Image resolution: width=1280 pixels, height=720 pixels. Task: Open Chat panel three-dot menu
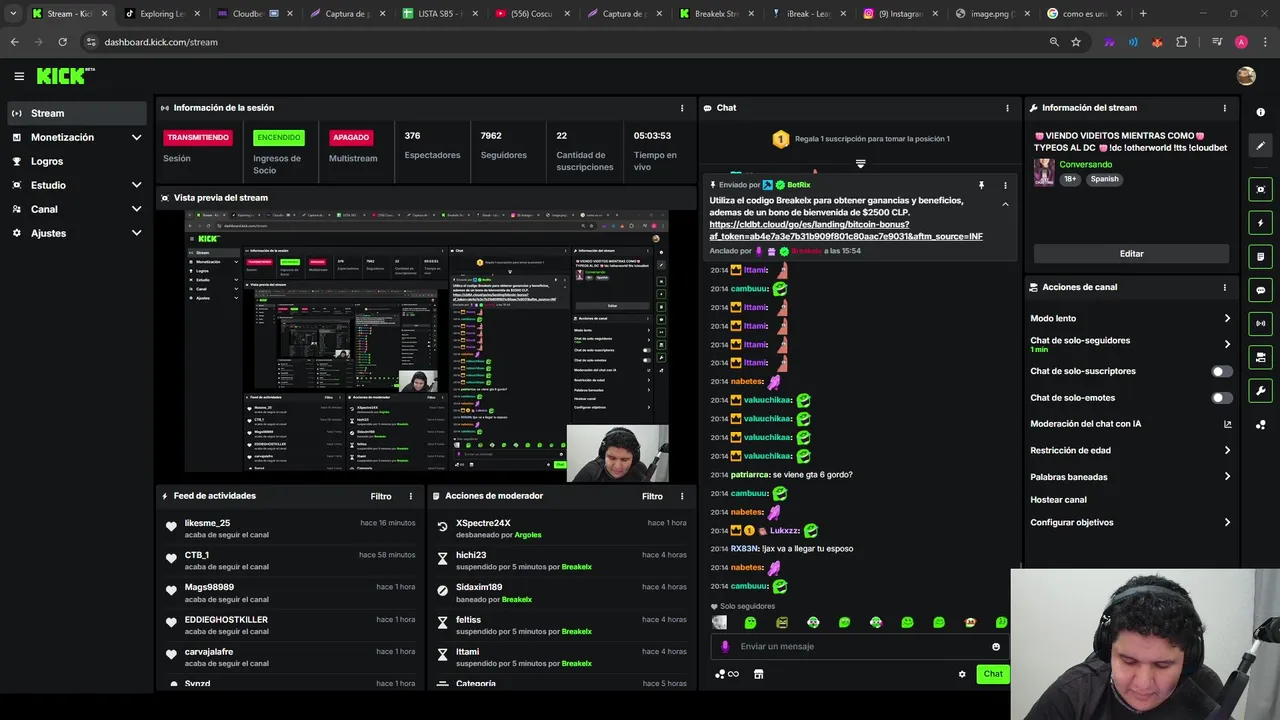(1007, 108)
